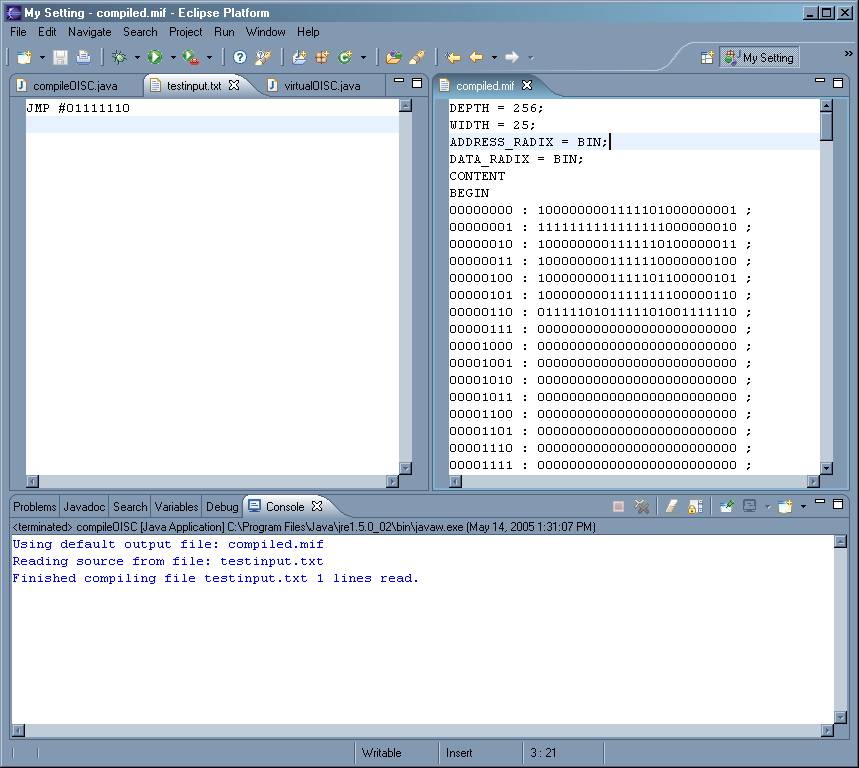
Task: Click the green Run icon
Action: pyautogui.click(x=155, y=57)
